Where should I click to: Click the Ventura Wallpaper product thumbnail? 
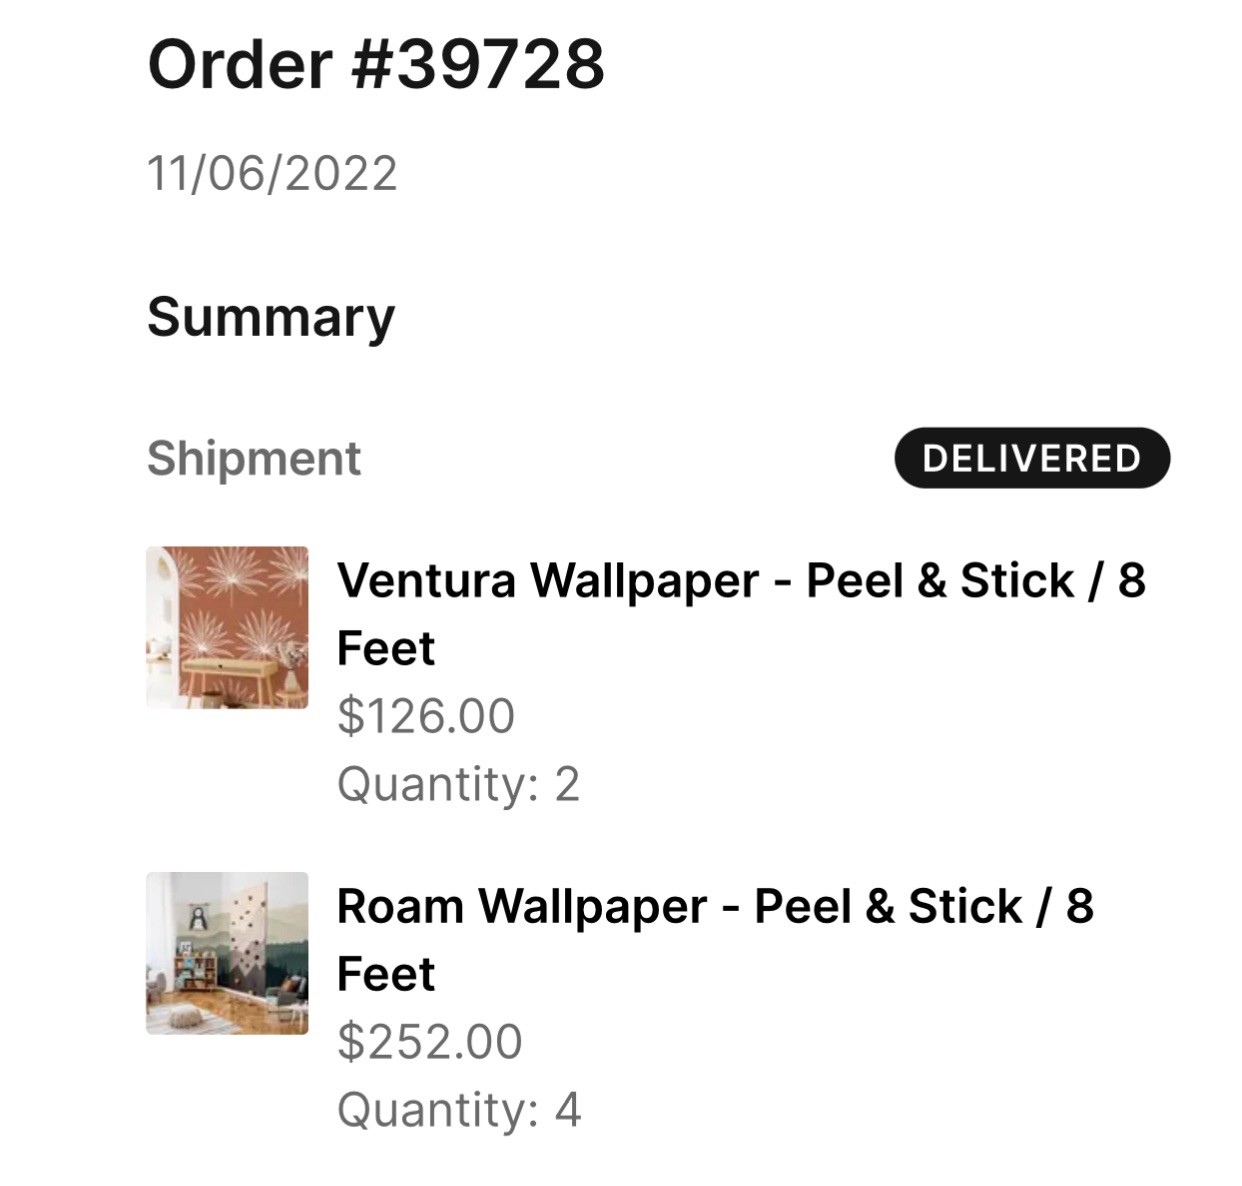(x=227, y=627)
